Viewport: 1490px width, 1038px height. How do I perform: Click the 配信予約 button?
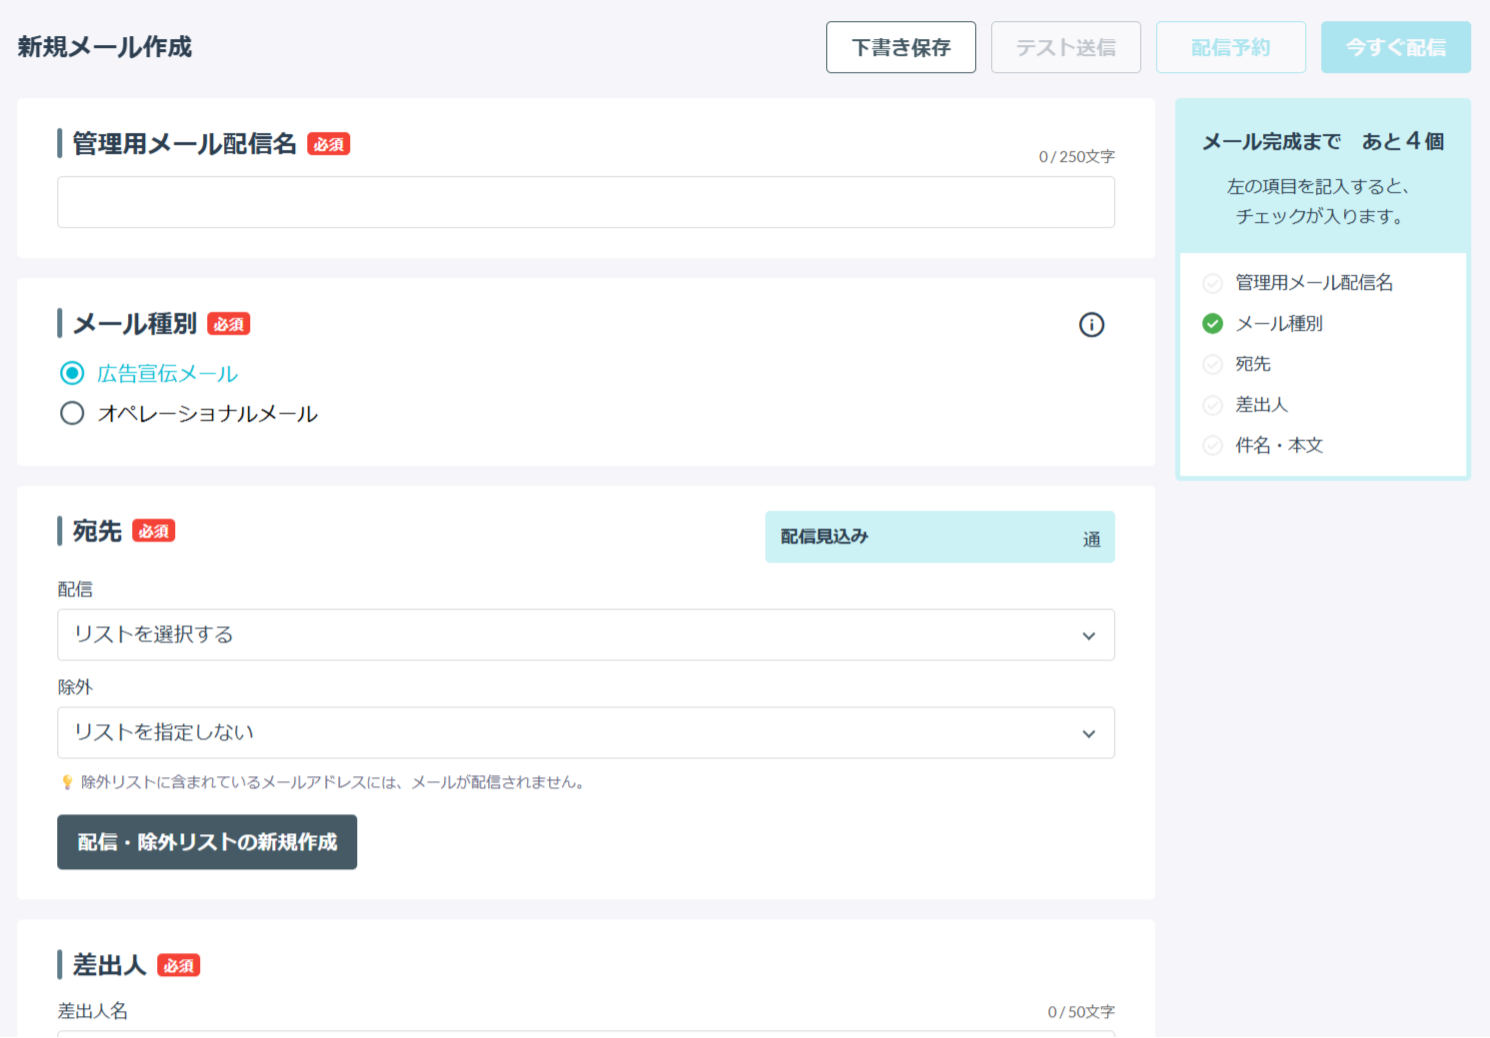pos(1231,47)
